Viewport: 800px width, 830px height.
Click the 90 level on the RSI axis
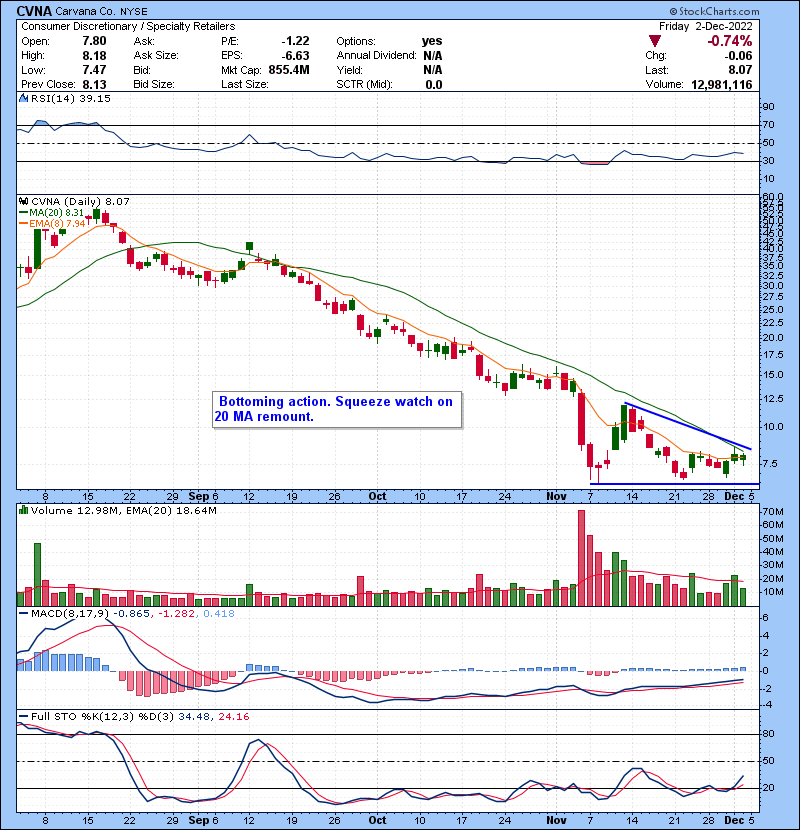[x=768, y=107]
